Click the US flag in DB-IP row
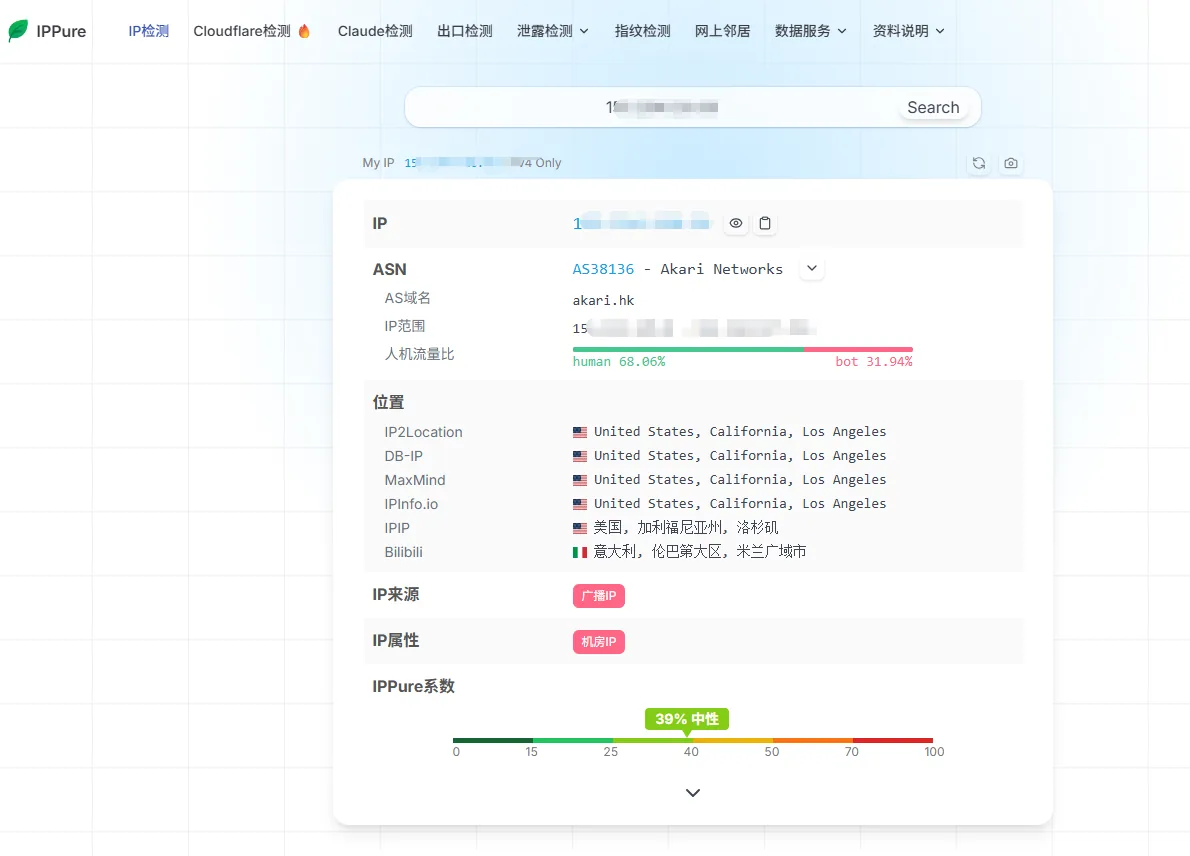This screenshot has width=1190, height=856. click(x=580, y=456)
